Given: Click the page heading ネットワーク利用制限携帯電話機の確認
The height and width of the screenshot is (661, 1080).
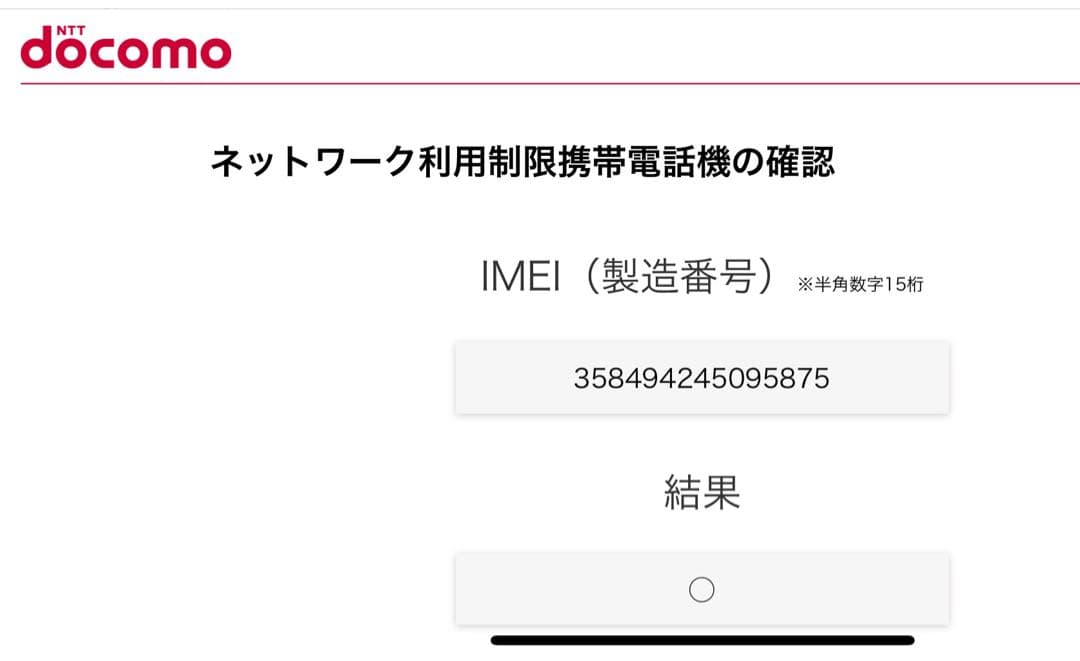Looking at the screenshot, I should [x=522, y=161].
